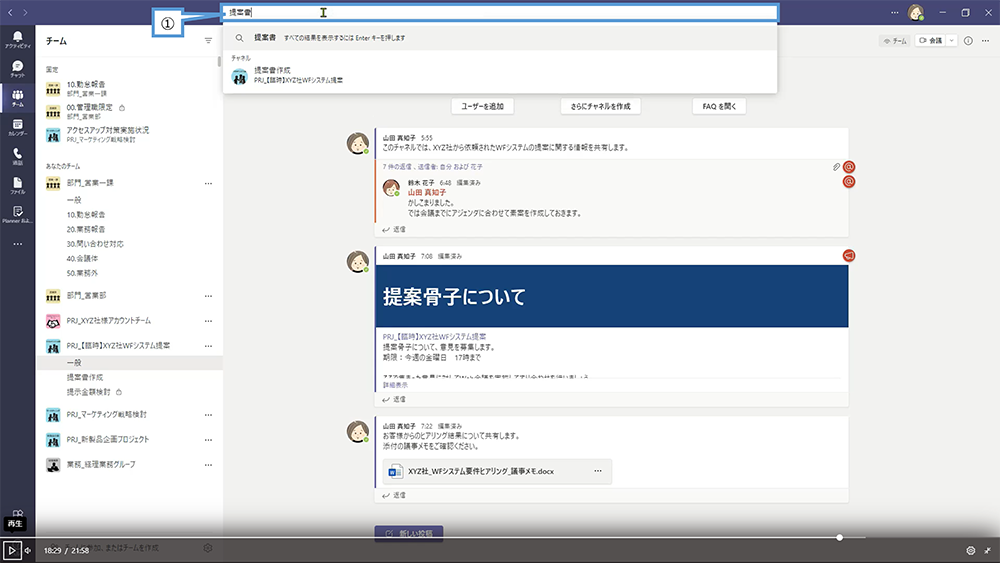Click the ユーザーを追加 button
The width and height of the screenshot is (1000, 563).
click(482, 106)
